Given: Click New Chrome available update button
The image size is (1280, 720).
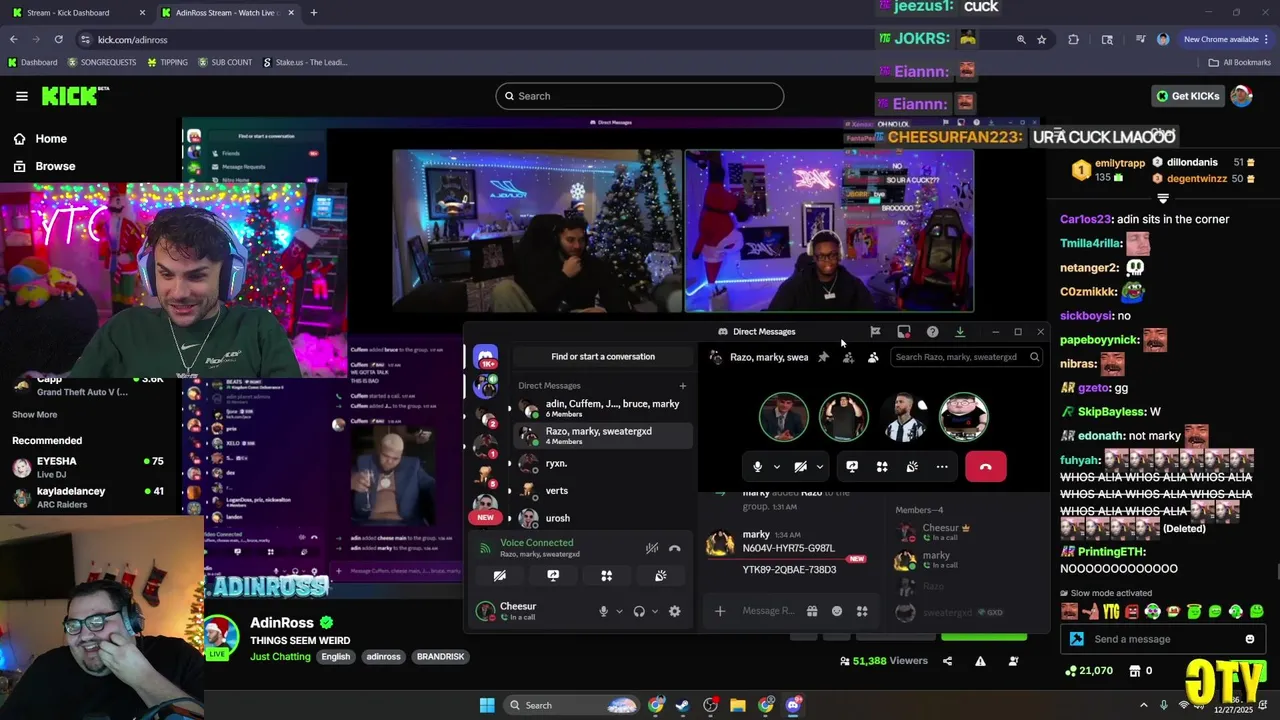Looking at the screenshot, I should point(1226,39).
